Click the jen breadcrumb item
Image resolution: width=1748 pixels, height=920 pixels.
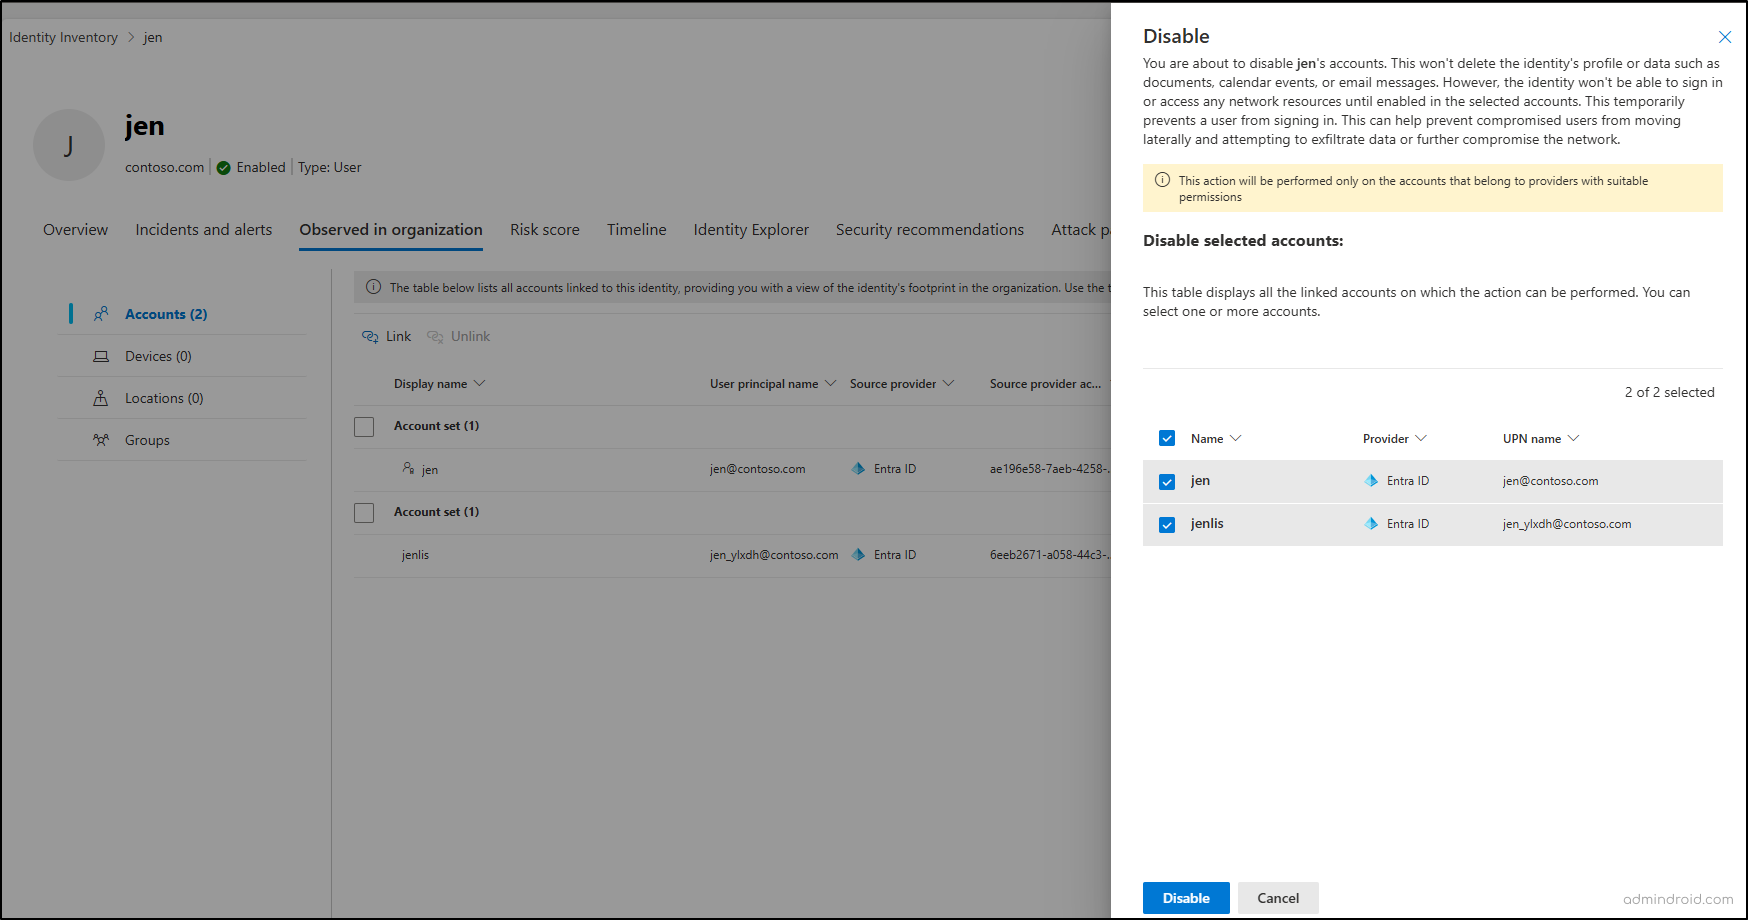pos(153,37)
